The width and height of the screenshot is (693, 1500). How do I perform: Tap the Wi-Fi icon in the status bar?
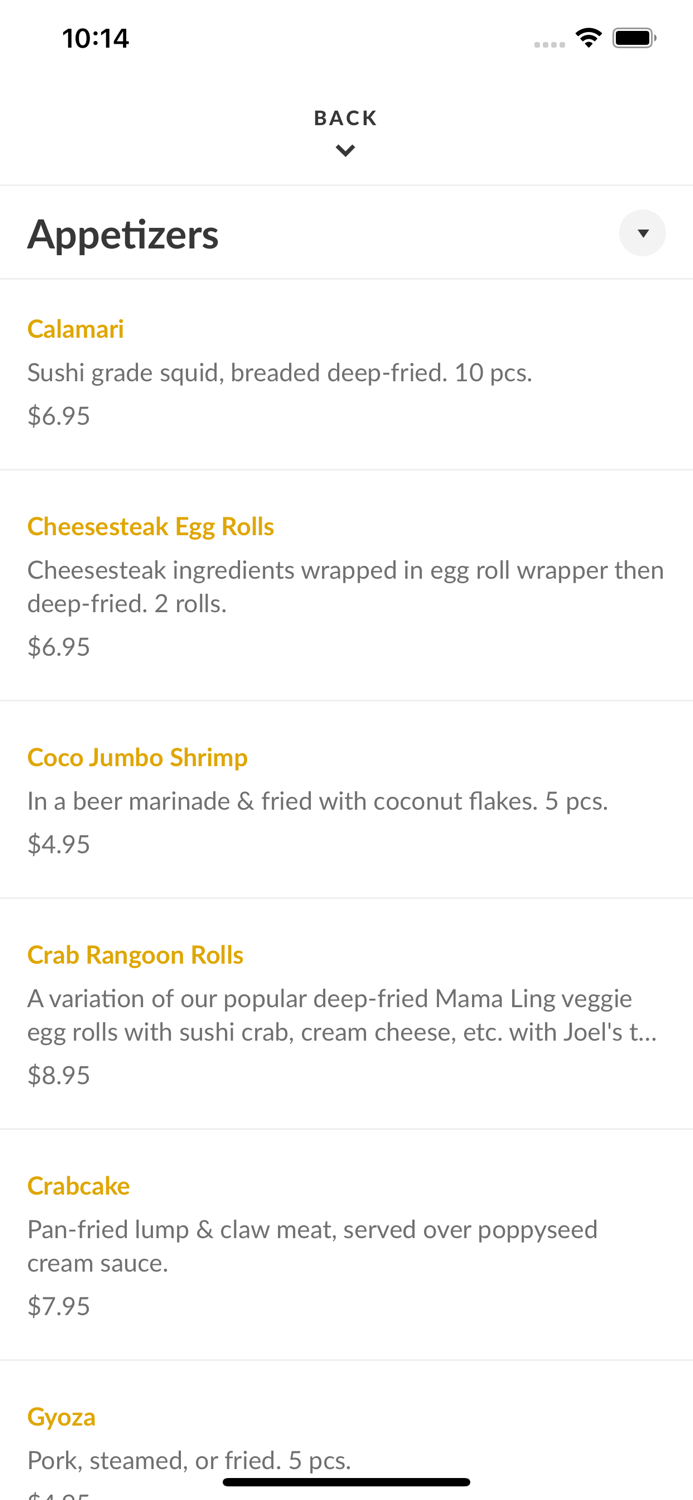pyautogui.click(x=588, y=36)
